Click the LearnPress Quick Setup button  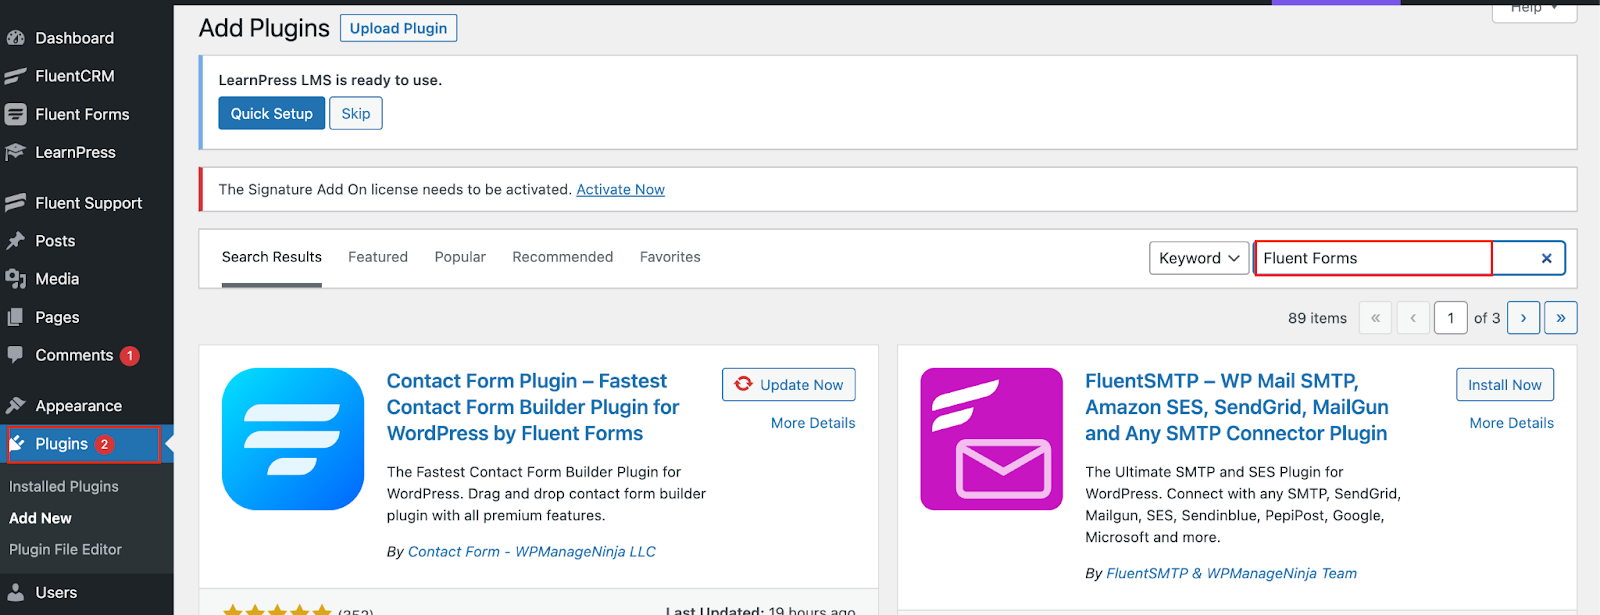[x=272, y=113]
